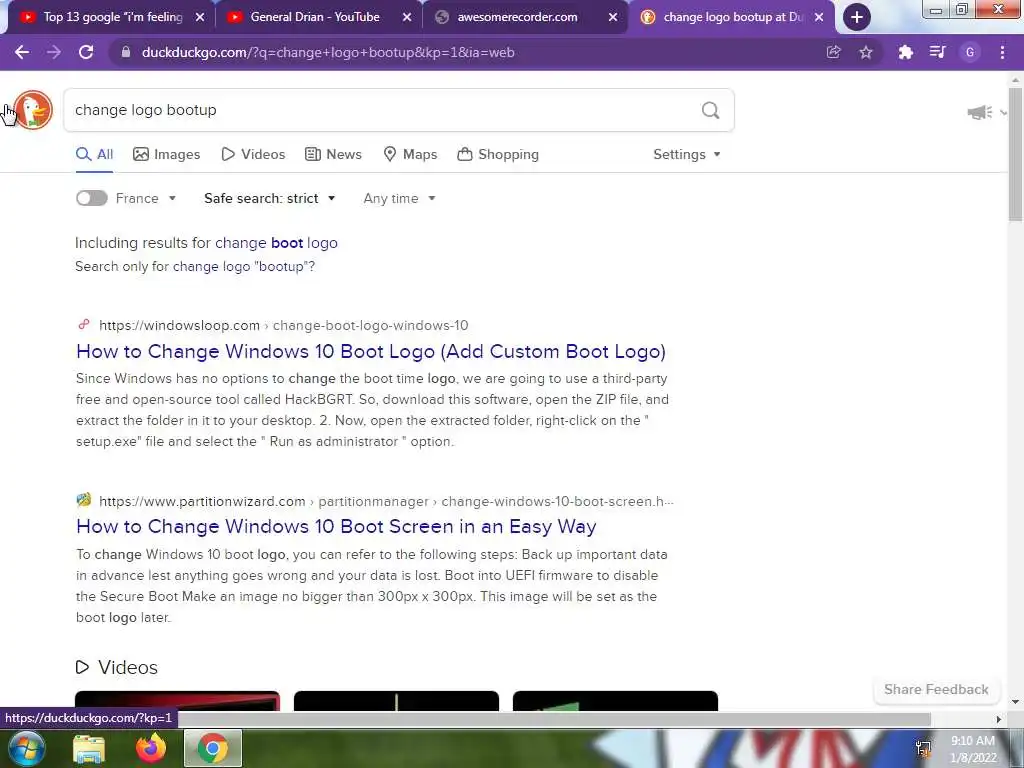The height and width of the screenshot is (768, 1024).
Task: Click the system tray action icon
Action: click(923, 748)
